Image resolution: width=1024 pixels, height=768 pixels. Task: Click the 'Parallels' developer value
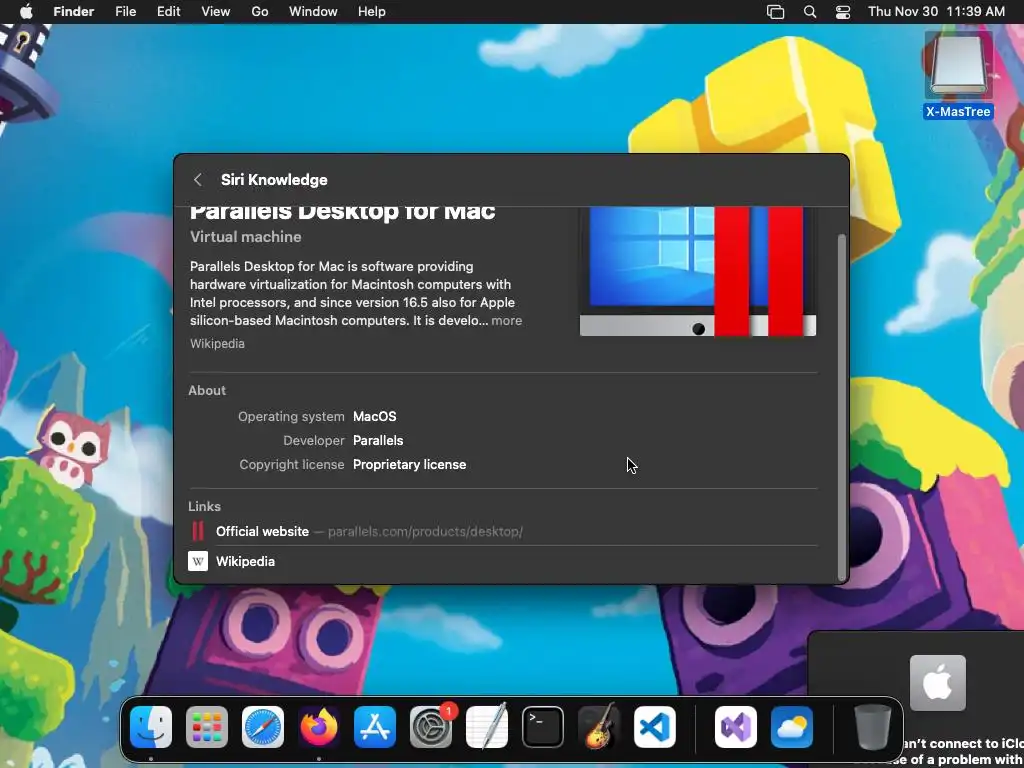378,441
